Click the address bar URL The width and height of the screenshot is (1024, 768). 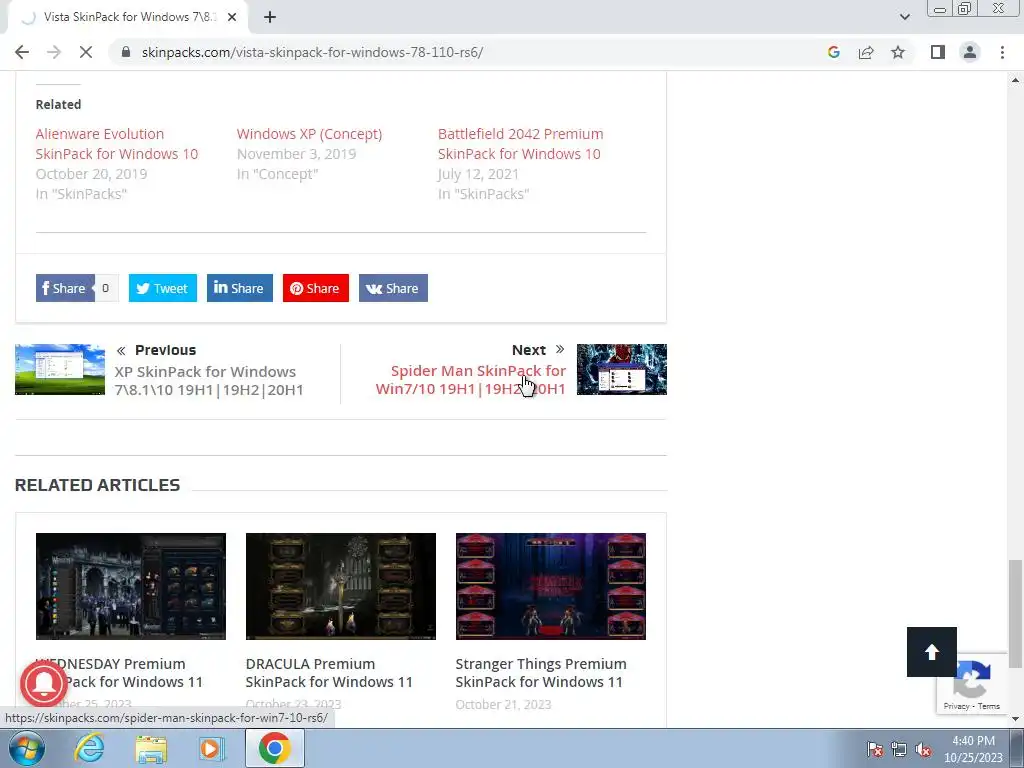[312, 52]
